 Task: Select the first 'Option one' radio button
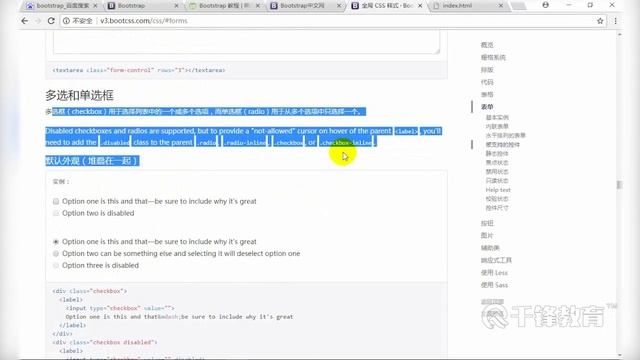click(56, 242)
